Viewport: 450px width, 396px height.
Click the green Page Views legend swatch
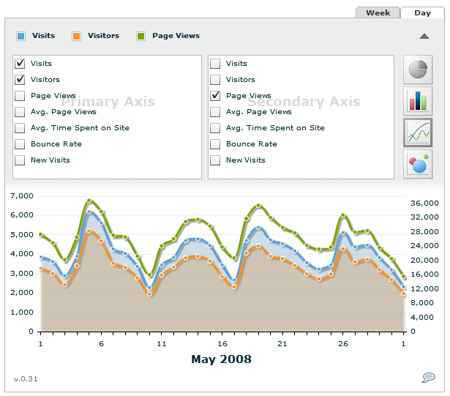pyautogui.click(x=141, y=36)
